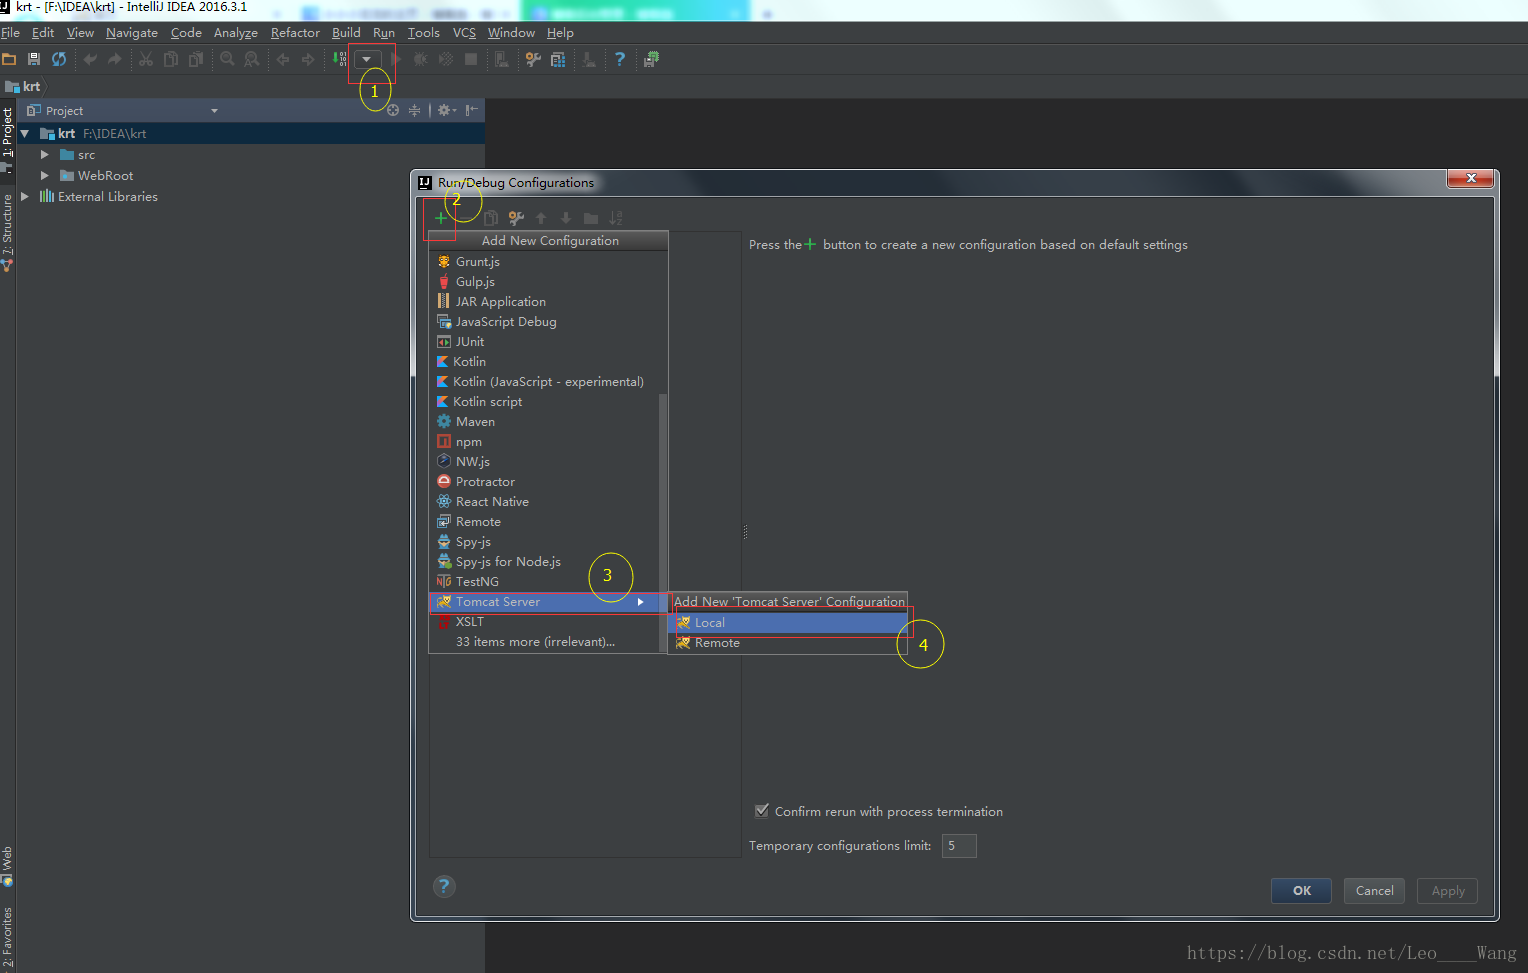This screenshot has width=1528, height=973.
Task: Click the Edit Defaults wrench icon in dialog
Action: click(516, 217)
